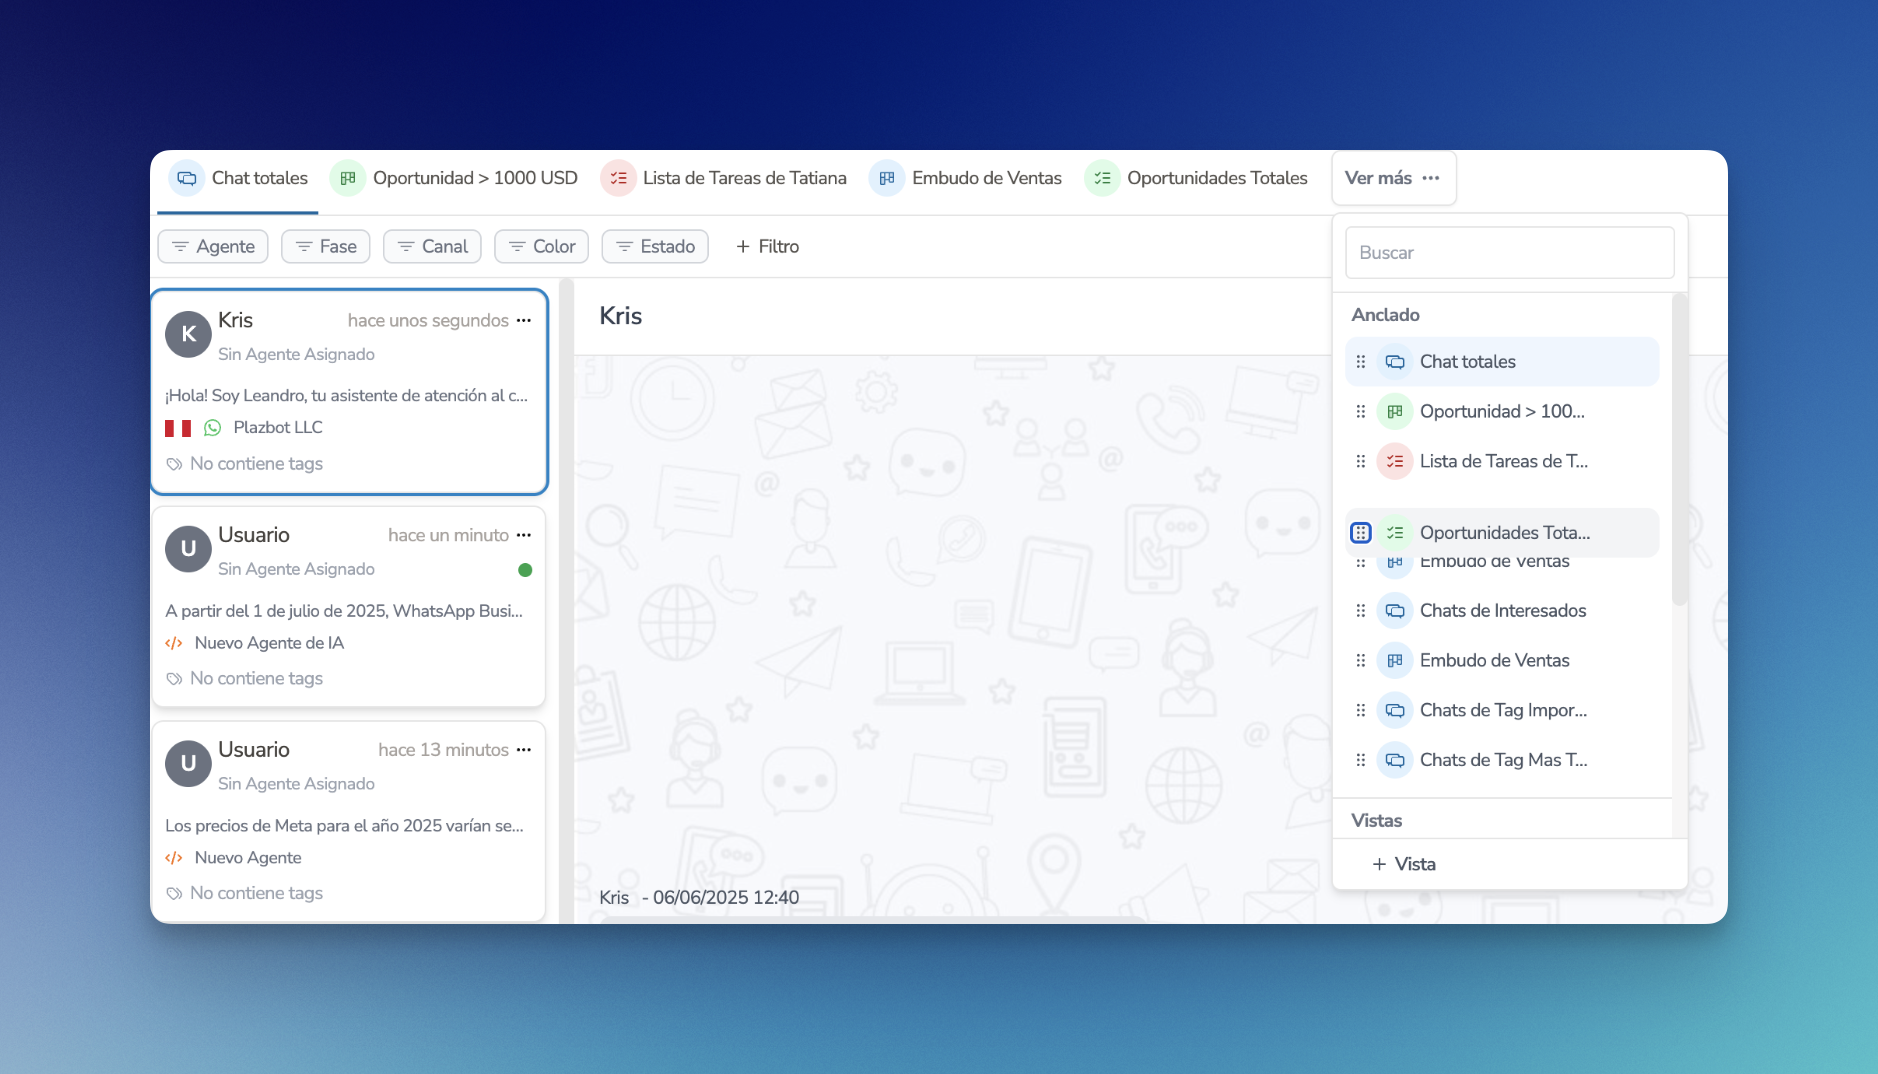
Task: Open the Canal filter dropdown
Action: pos(433,246)
